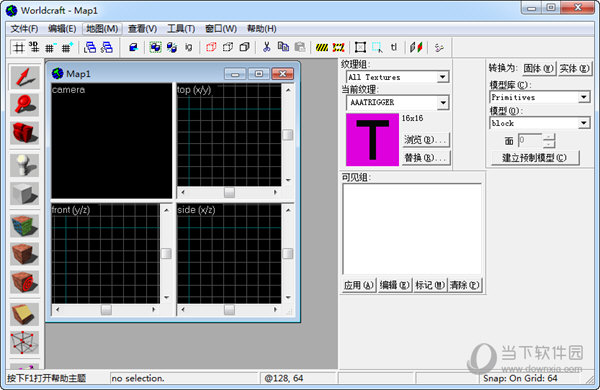Click inside the 可见组 list box
Image resolution: width=600 pixels, height=390 pixels.
(x=412, y=229)
